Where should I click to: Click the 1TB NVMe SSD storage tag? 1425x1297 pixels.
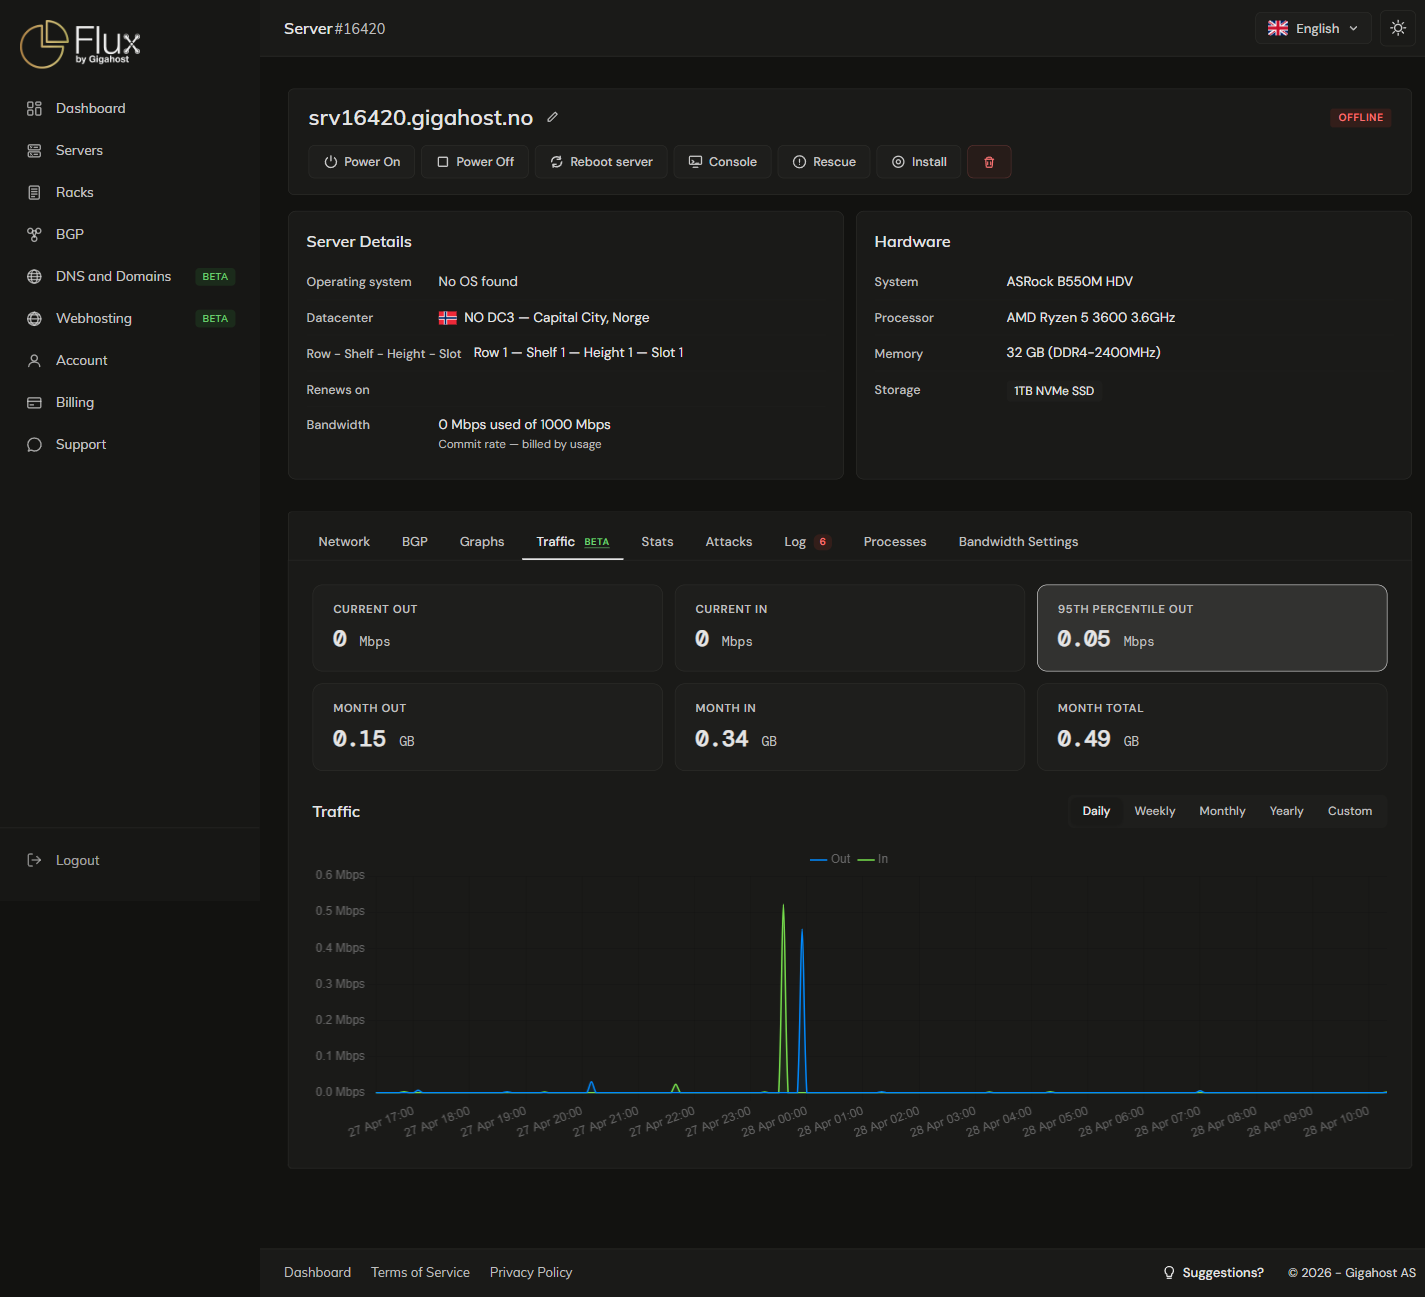point(1054,391)
